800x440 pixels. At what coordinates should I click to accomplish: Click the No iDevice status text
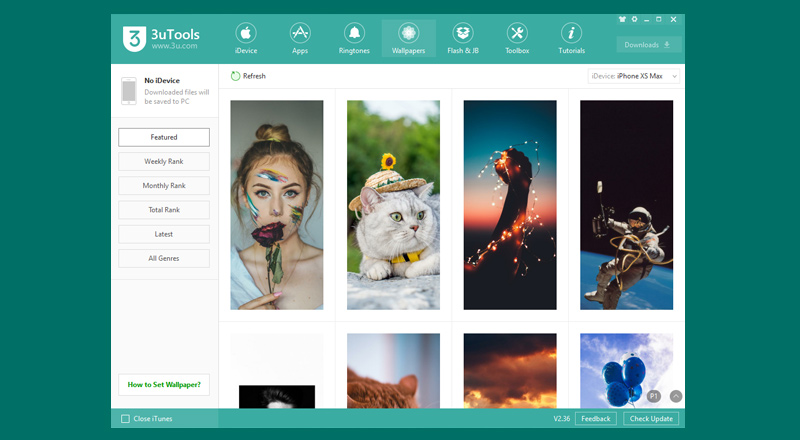(162, 80)
